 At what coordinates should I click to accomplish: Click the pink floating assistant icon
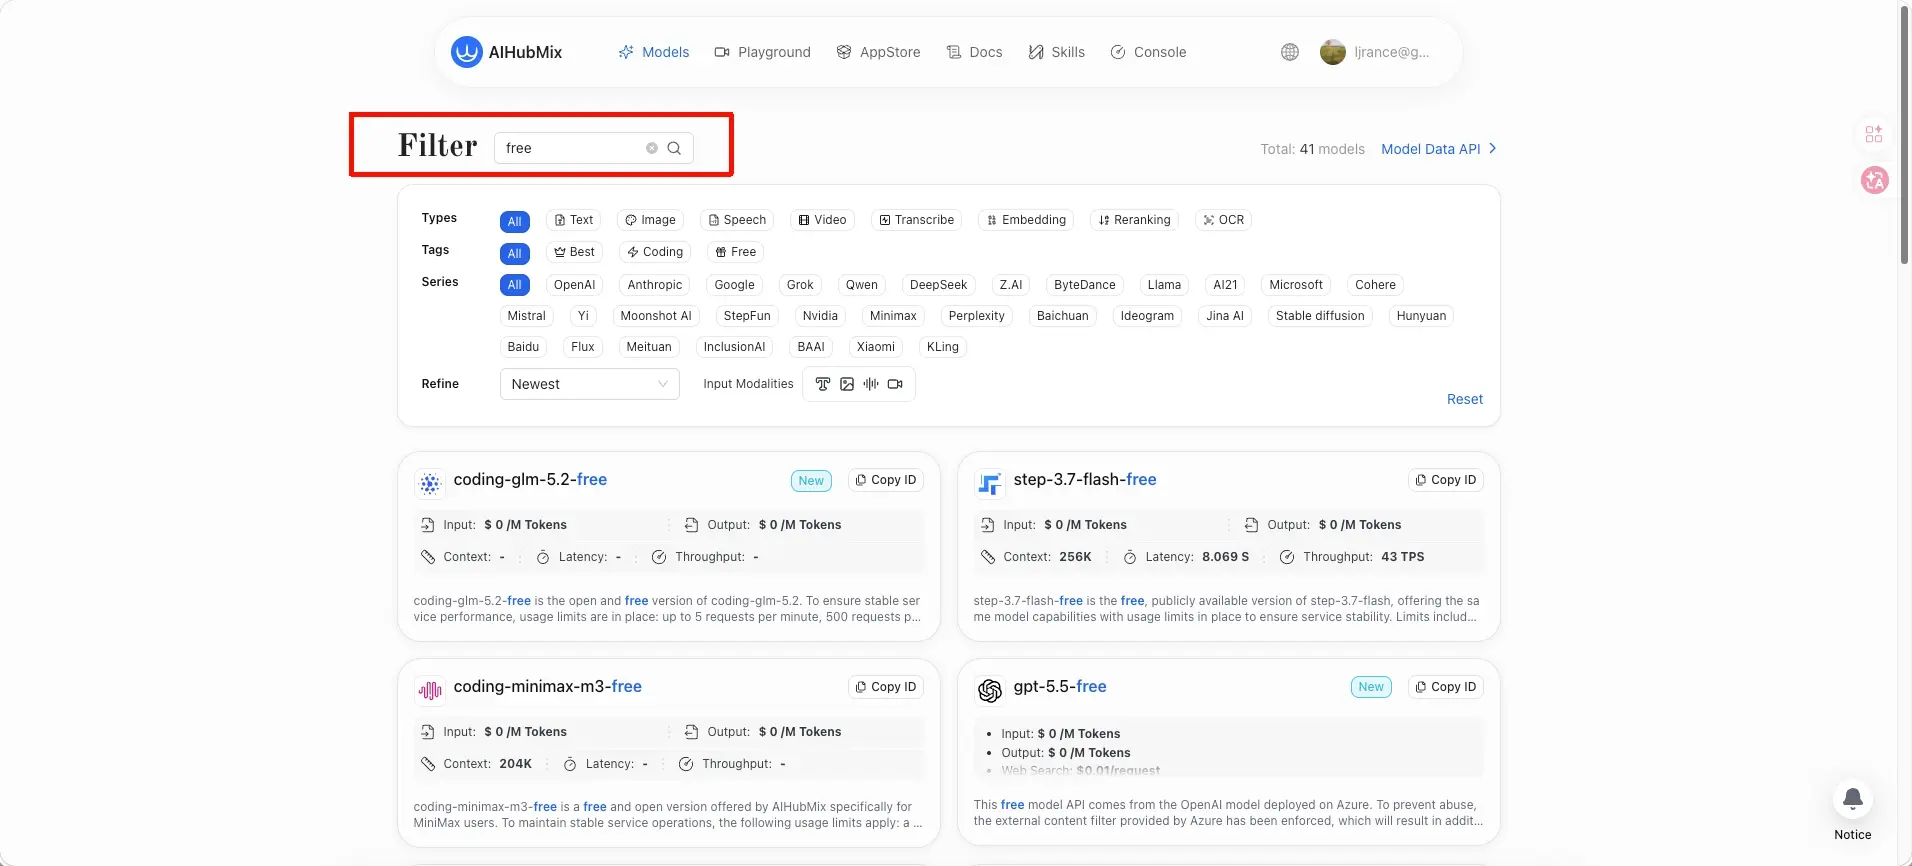pyautogui.click(x=1875, y=180)
